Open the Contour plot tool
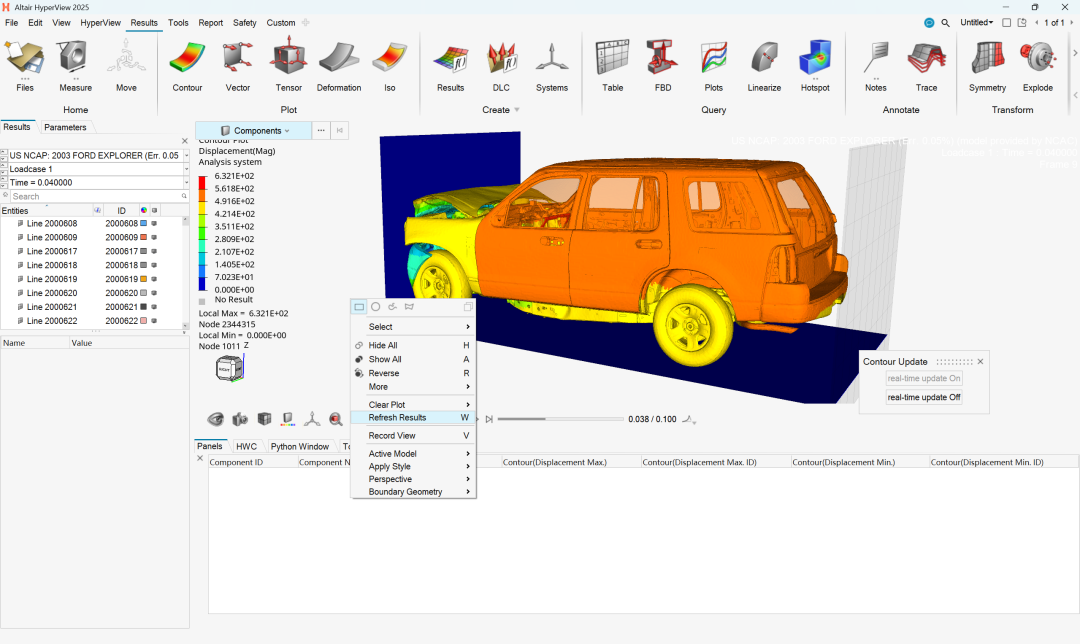The width and height of the screenshot is (1080, 644). [187, 65]
